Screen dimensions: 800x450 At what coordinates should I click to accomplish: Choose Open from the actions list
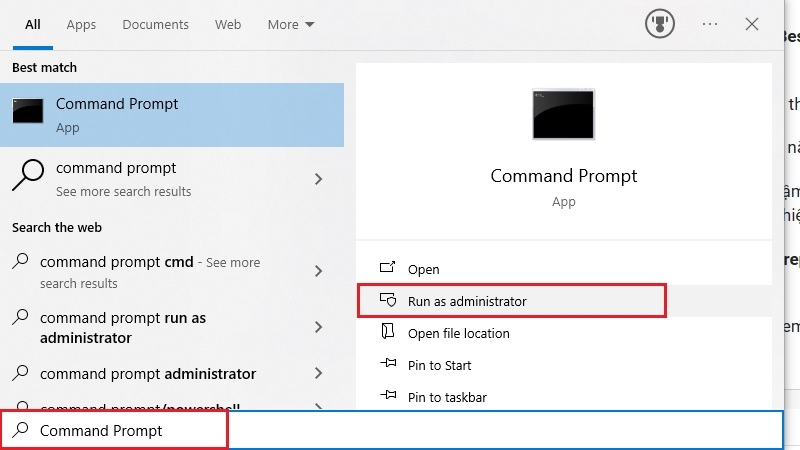(564, 269)
